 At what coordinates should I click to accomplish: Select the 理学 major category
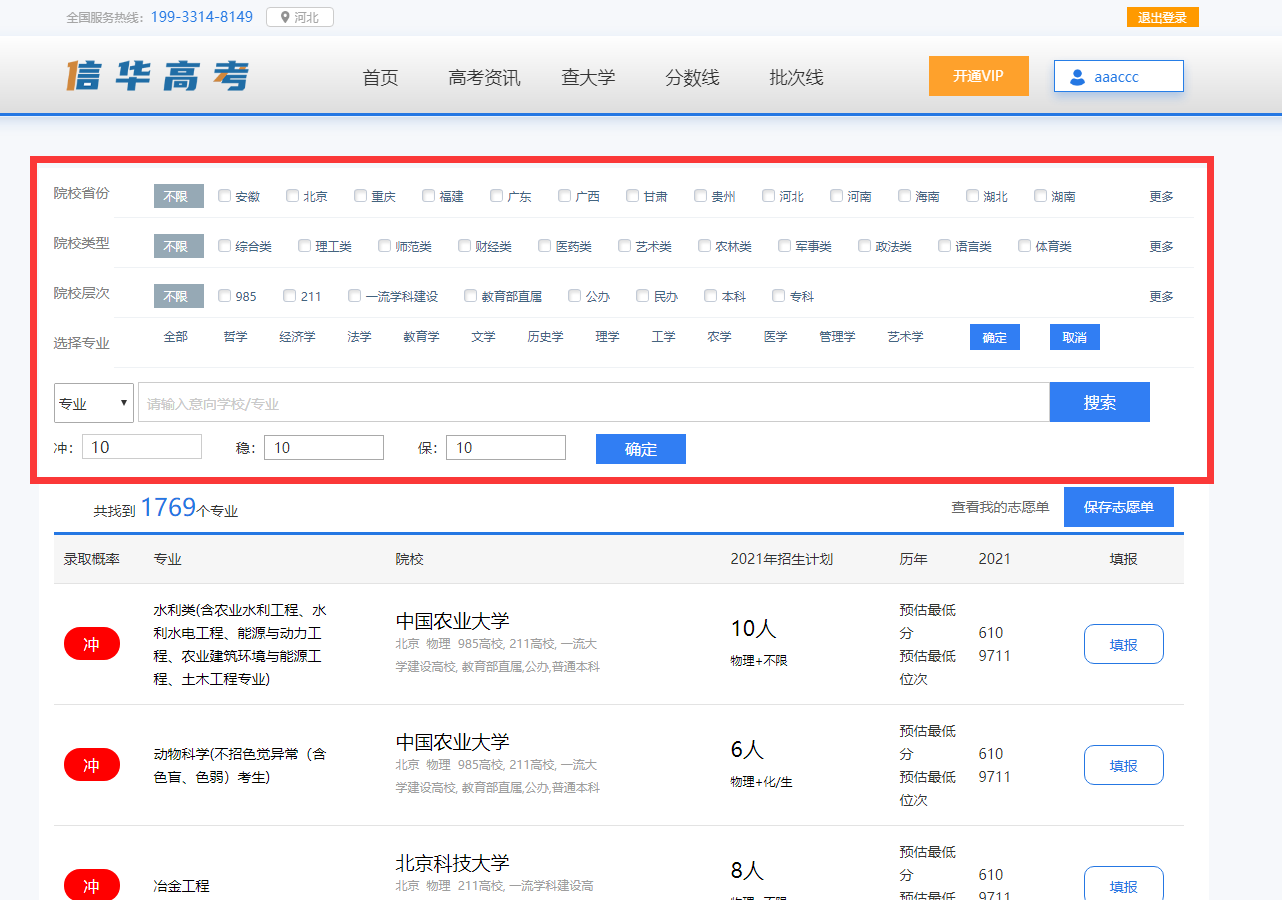pyautogui.click(x=607, y=337)
